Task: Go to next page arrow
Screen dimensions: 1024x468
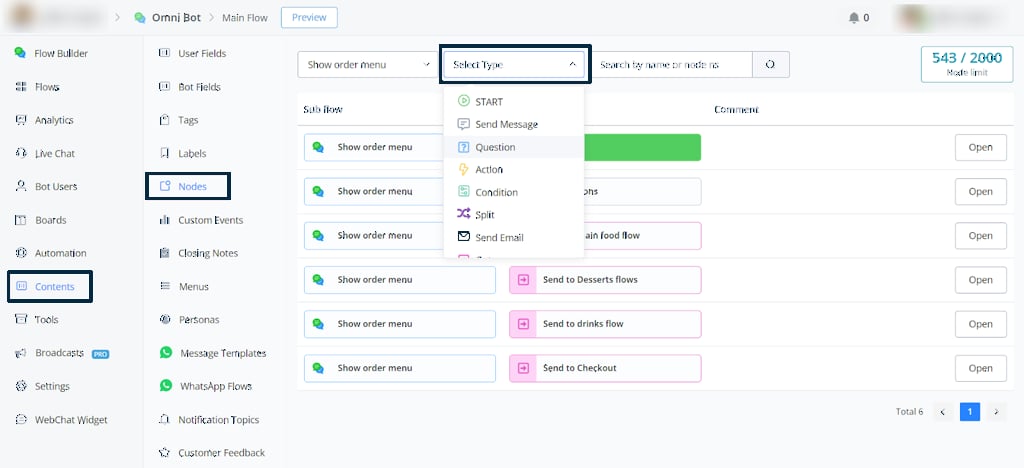Action: coord(996,412)
